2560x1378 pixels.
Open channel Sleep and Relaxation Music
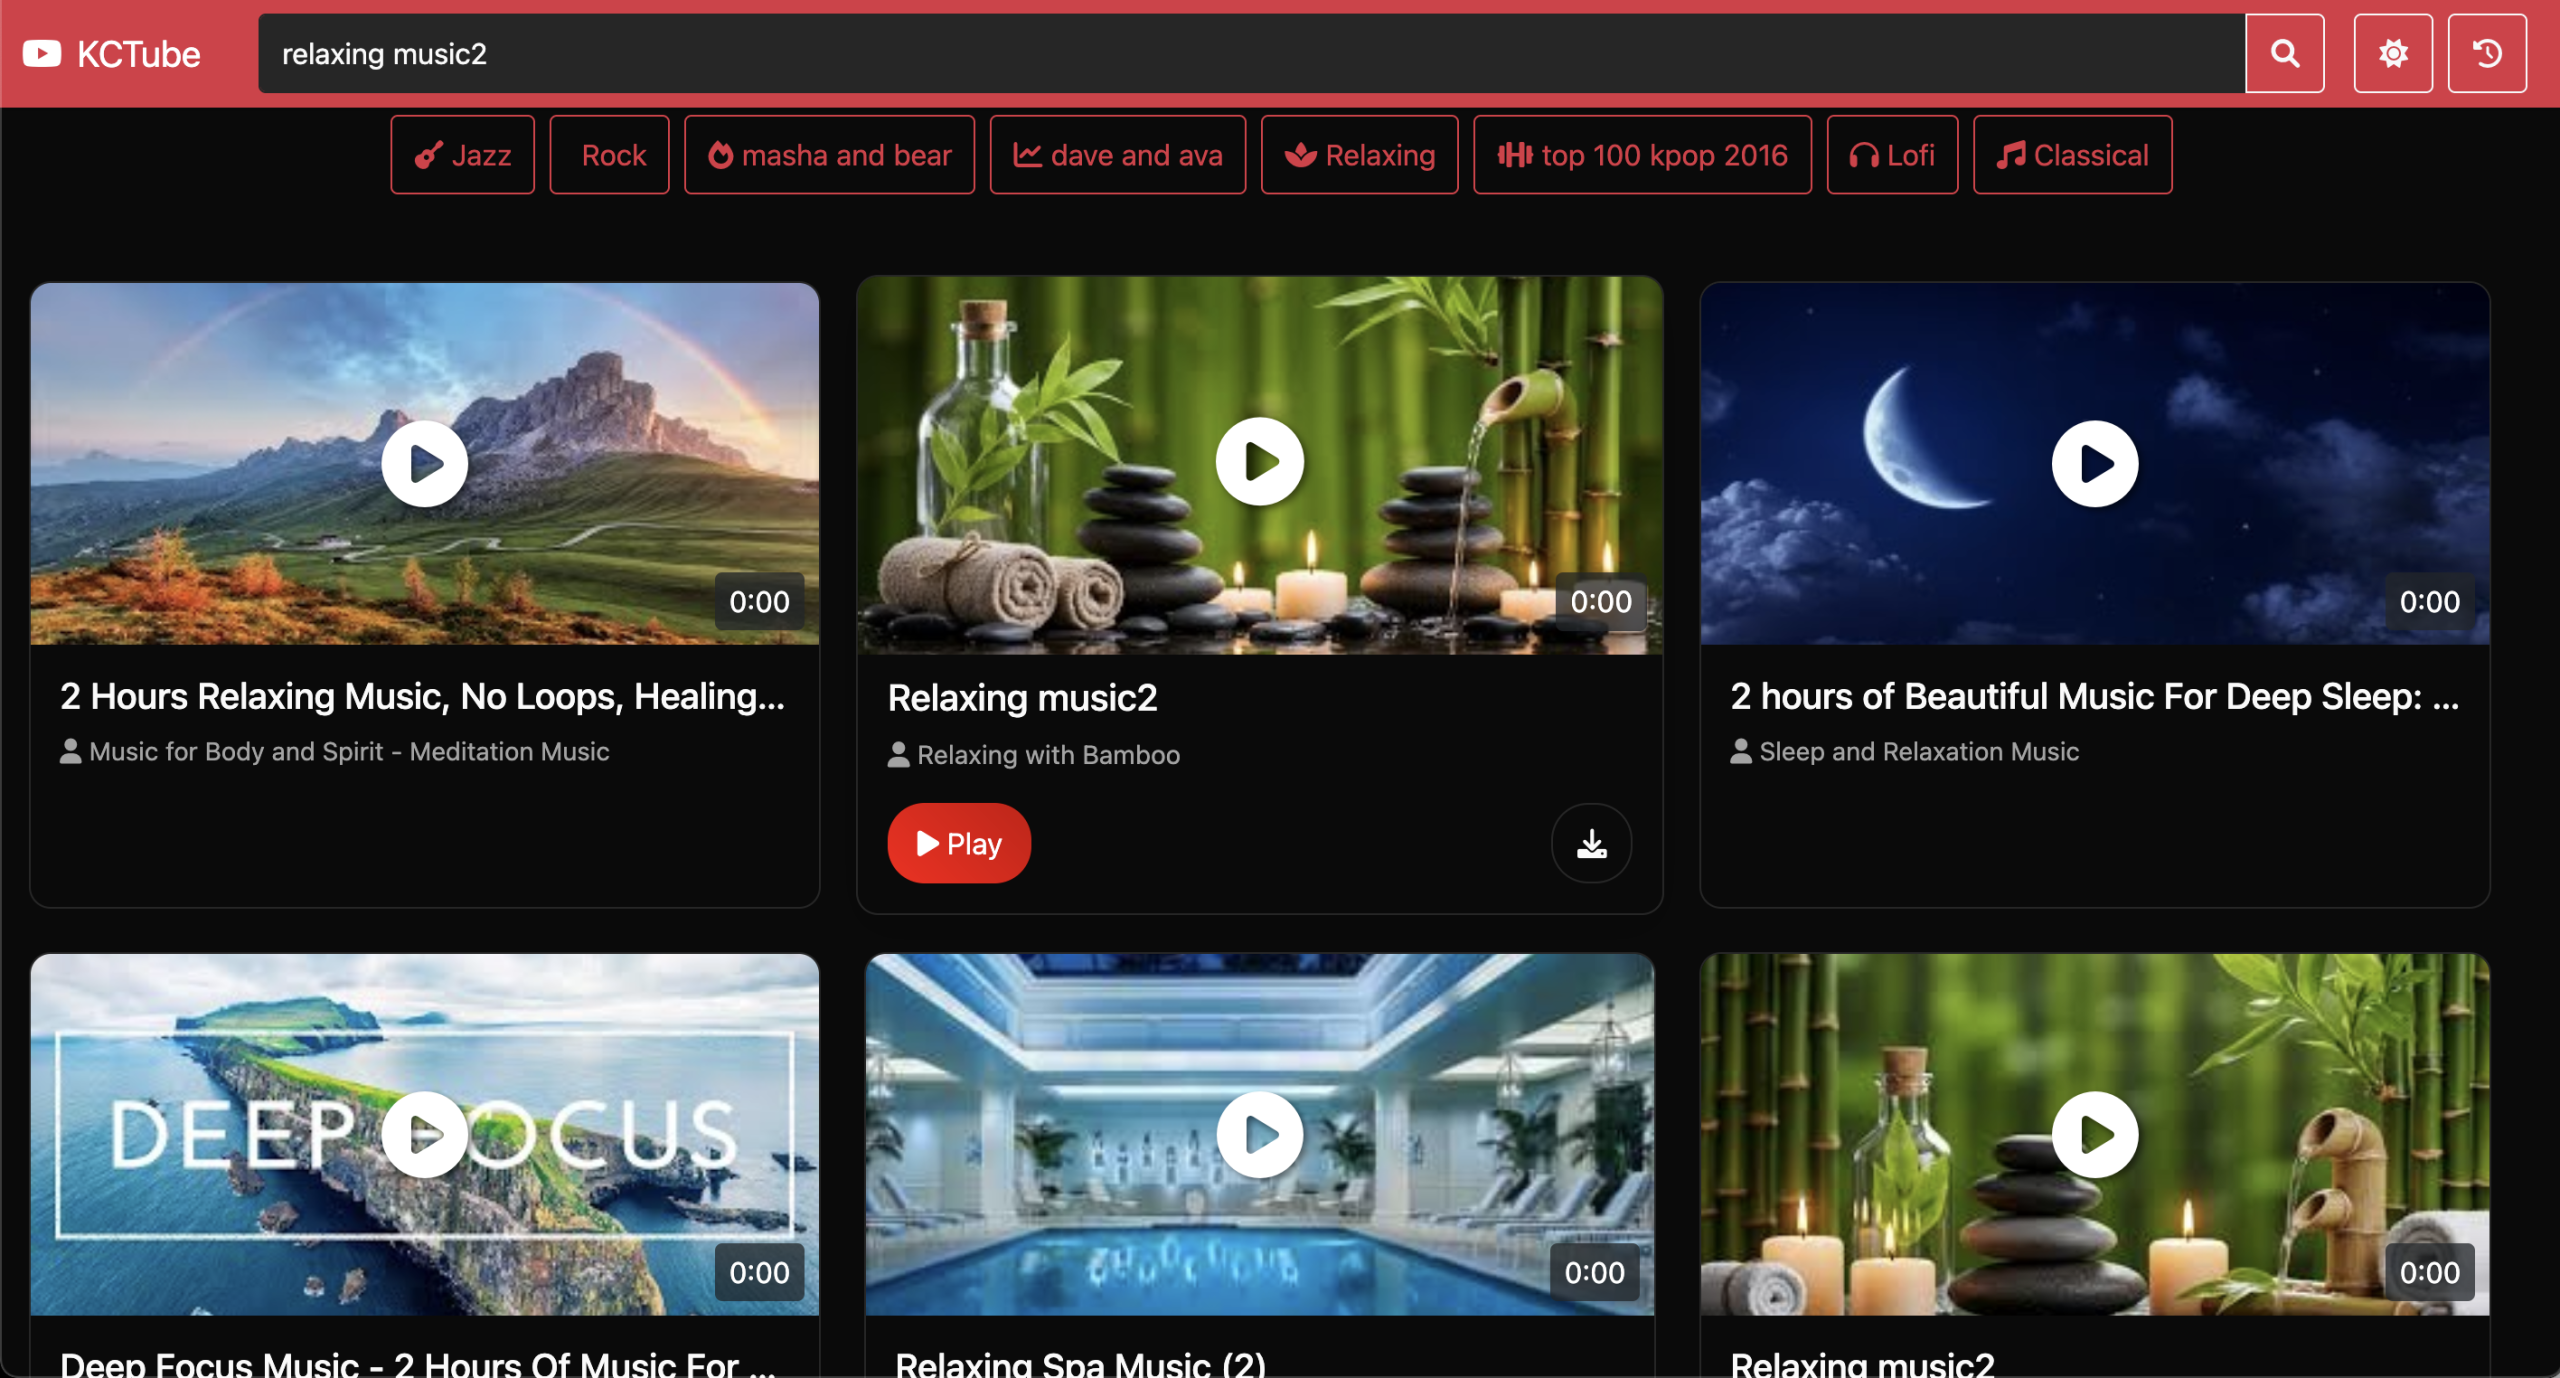1918,751
